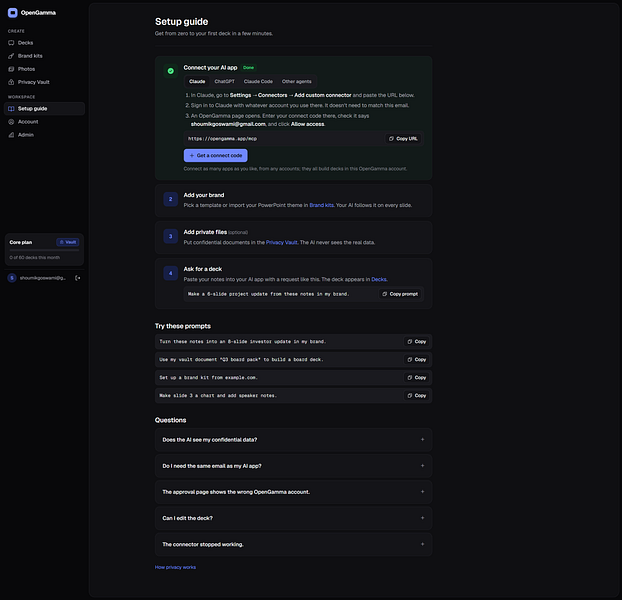The width and height of the screenshot is (622, 600).
Task: Click the step 3 number badge
Action: [171, 236]
